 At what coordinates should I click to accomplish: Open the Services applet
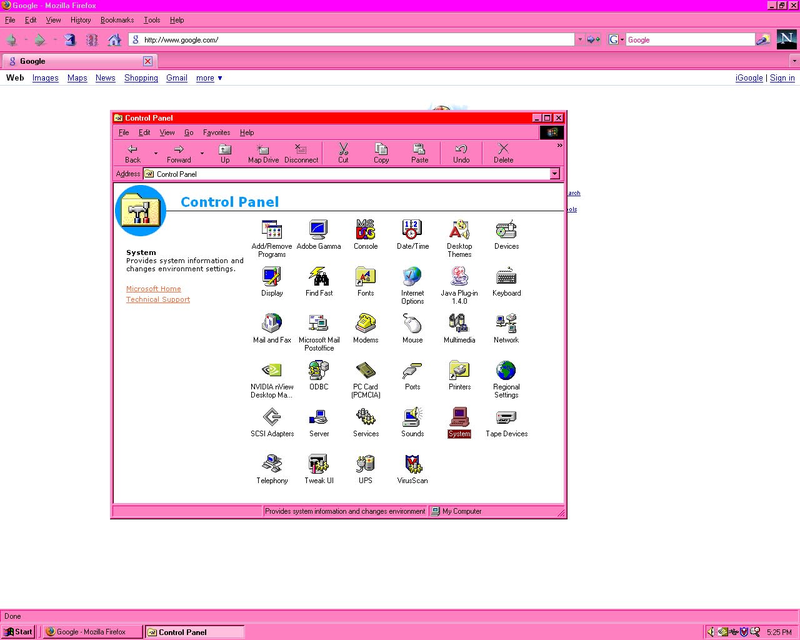click(x=365, y=423)
